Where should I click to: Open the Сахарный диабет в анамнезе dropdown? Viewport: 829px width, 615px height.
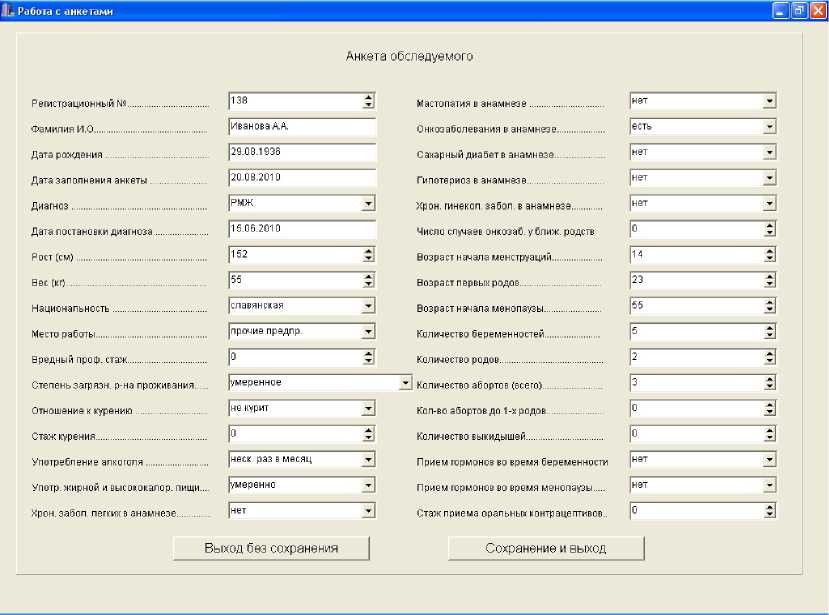coord(769,152)
